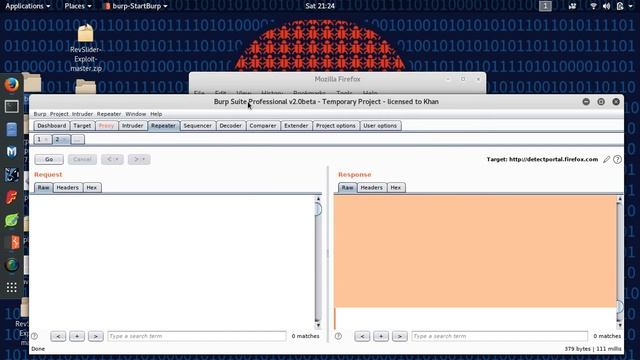
Task: Switch to the Comparer tab
Action: (263, 126)
